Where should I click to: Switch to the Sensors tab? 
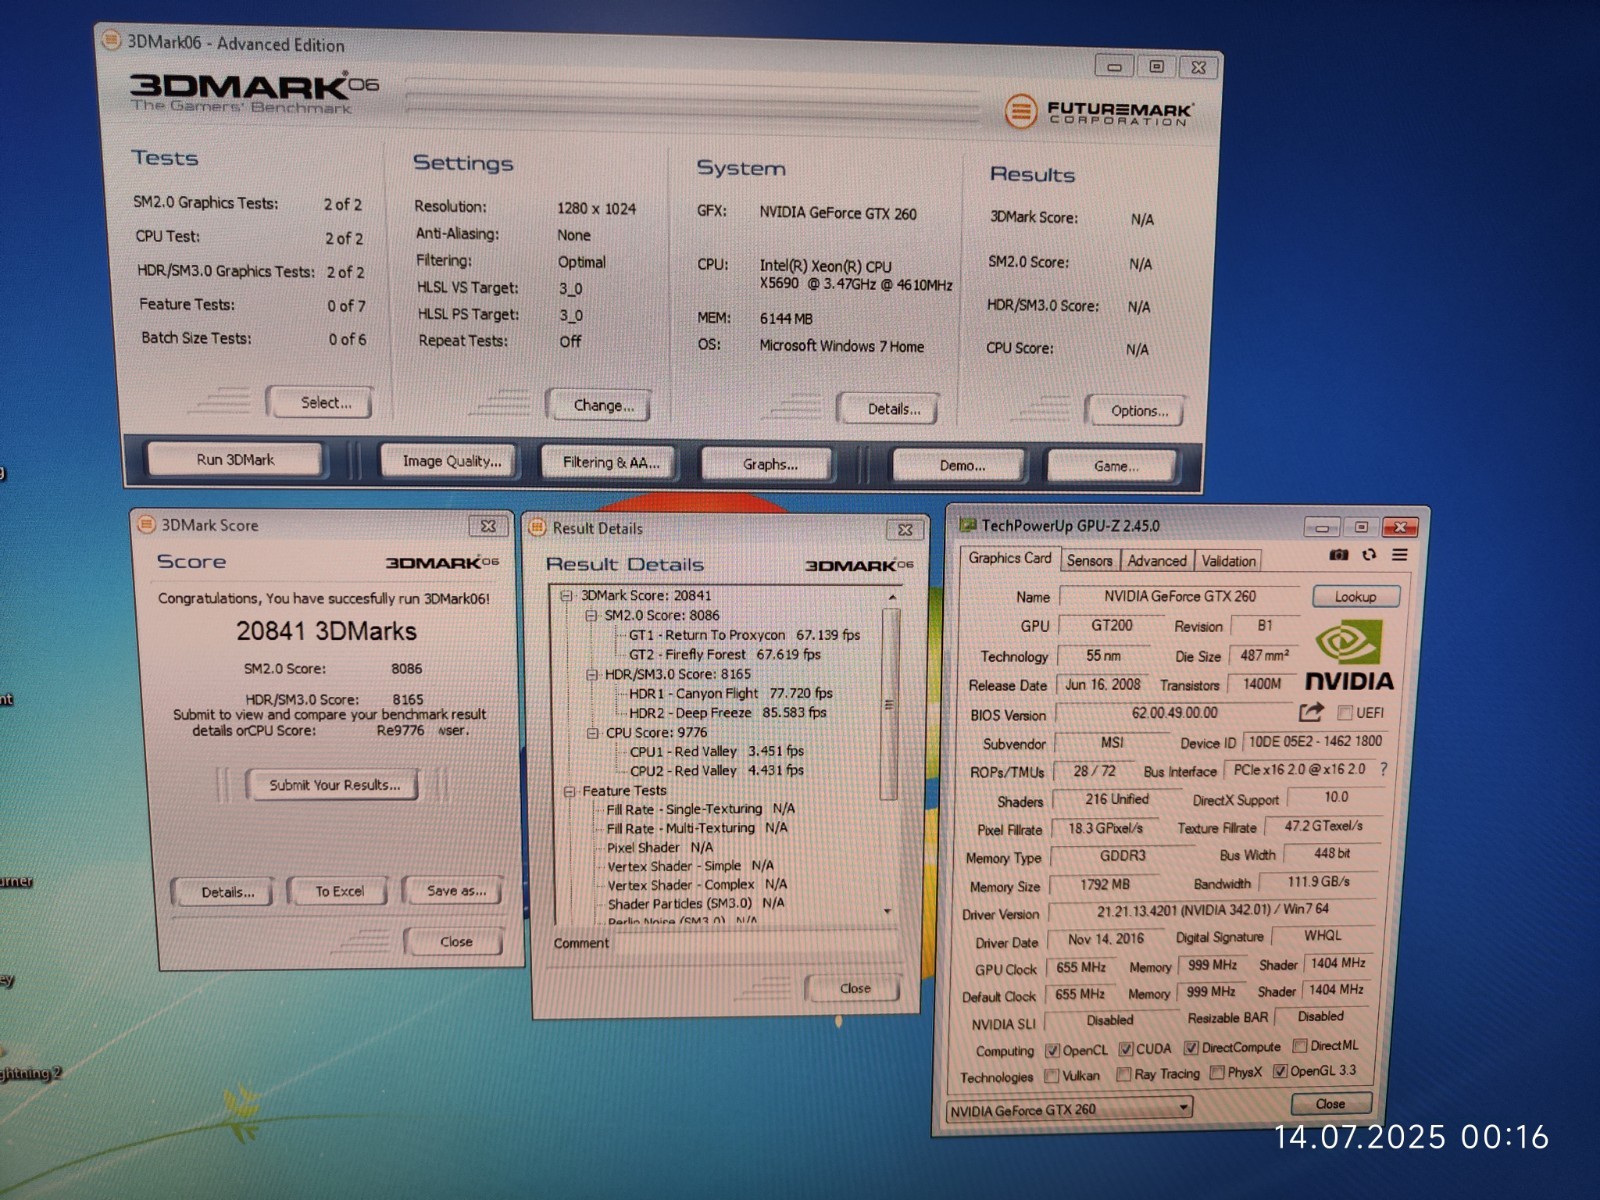point(1089,561)
